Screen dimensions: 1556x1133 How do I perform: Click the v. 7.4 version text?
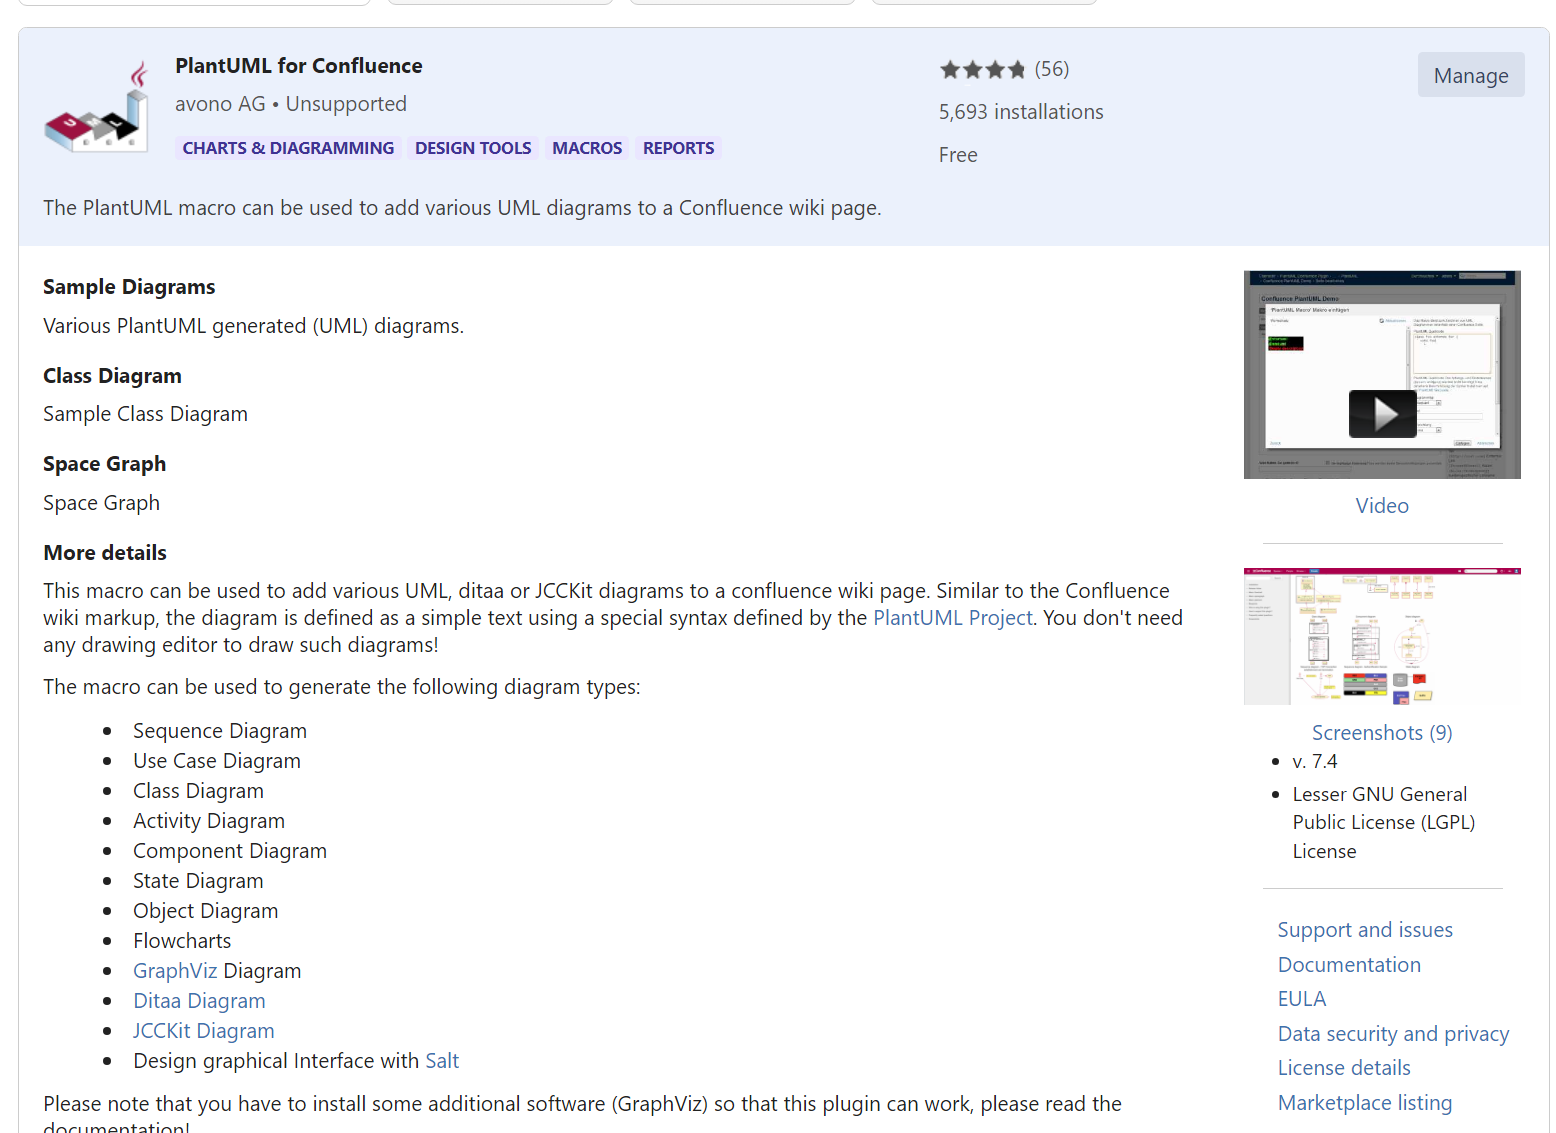[x=1315, y=762]
